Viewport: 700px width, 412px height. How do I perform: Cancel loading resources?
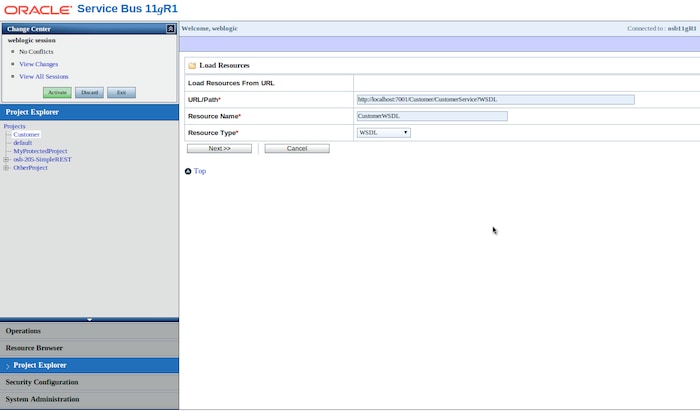pos(297,149)
